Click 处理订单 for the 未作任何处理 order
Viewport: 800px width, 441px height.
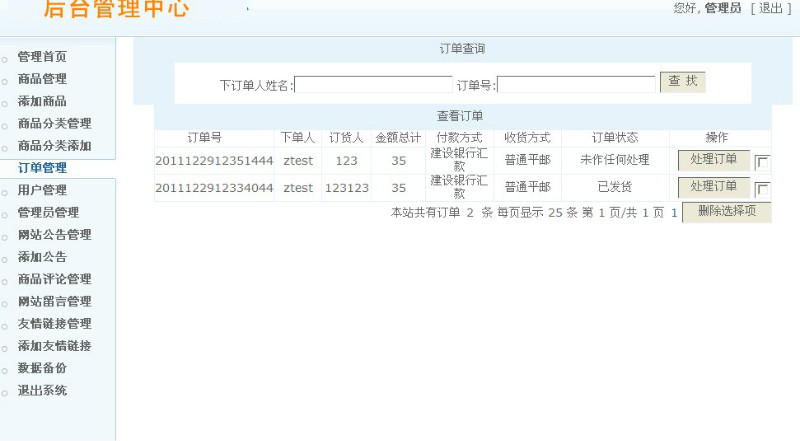(713, 160)
